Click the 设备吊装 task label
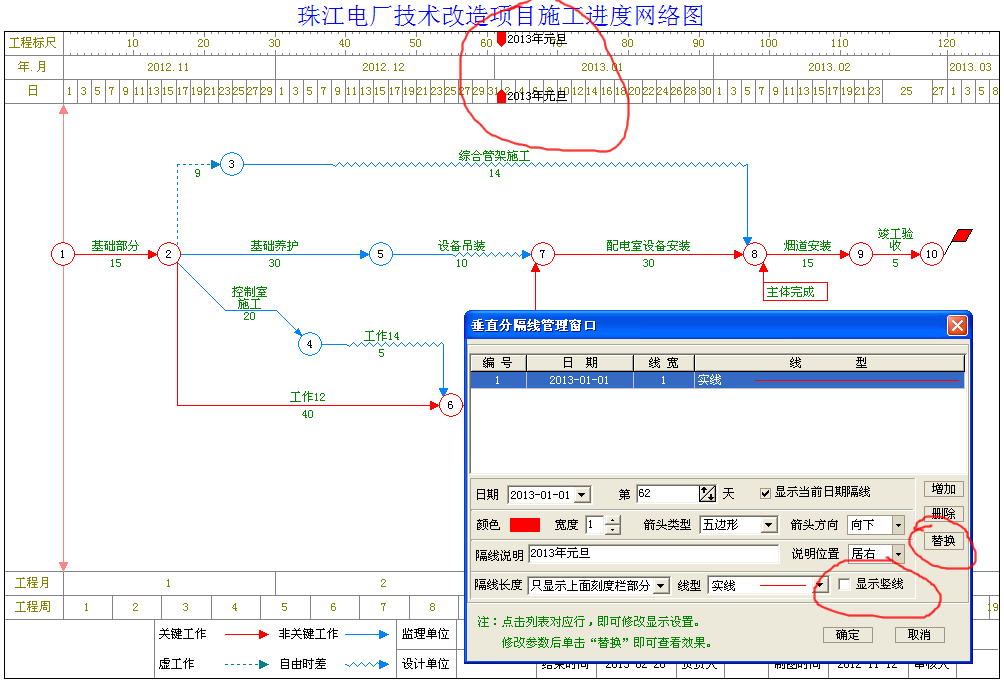 pyautogui.click(x=462, y=246)
